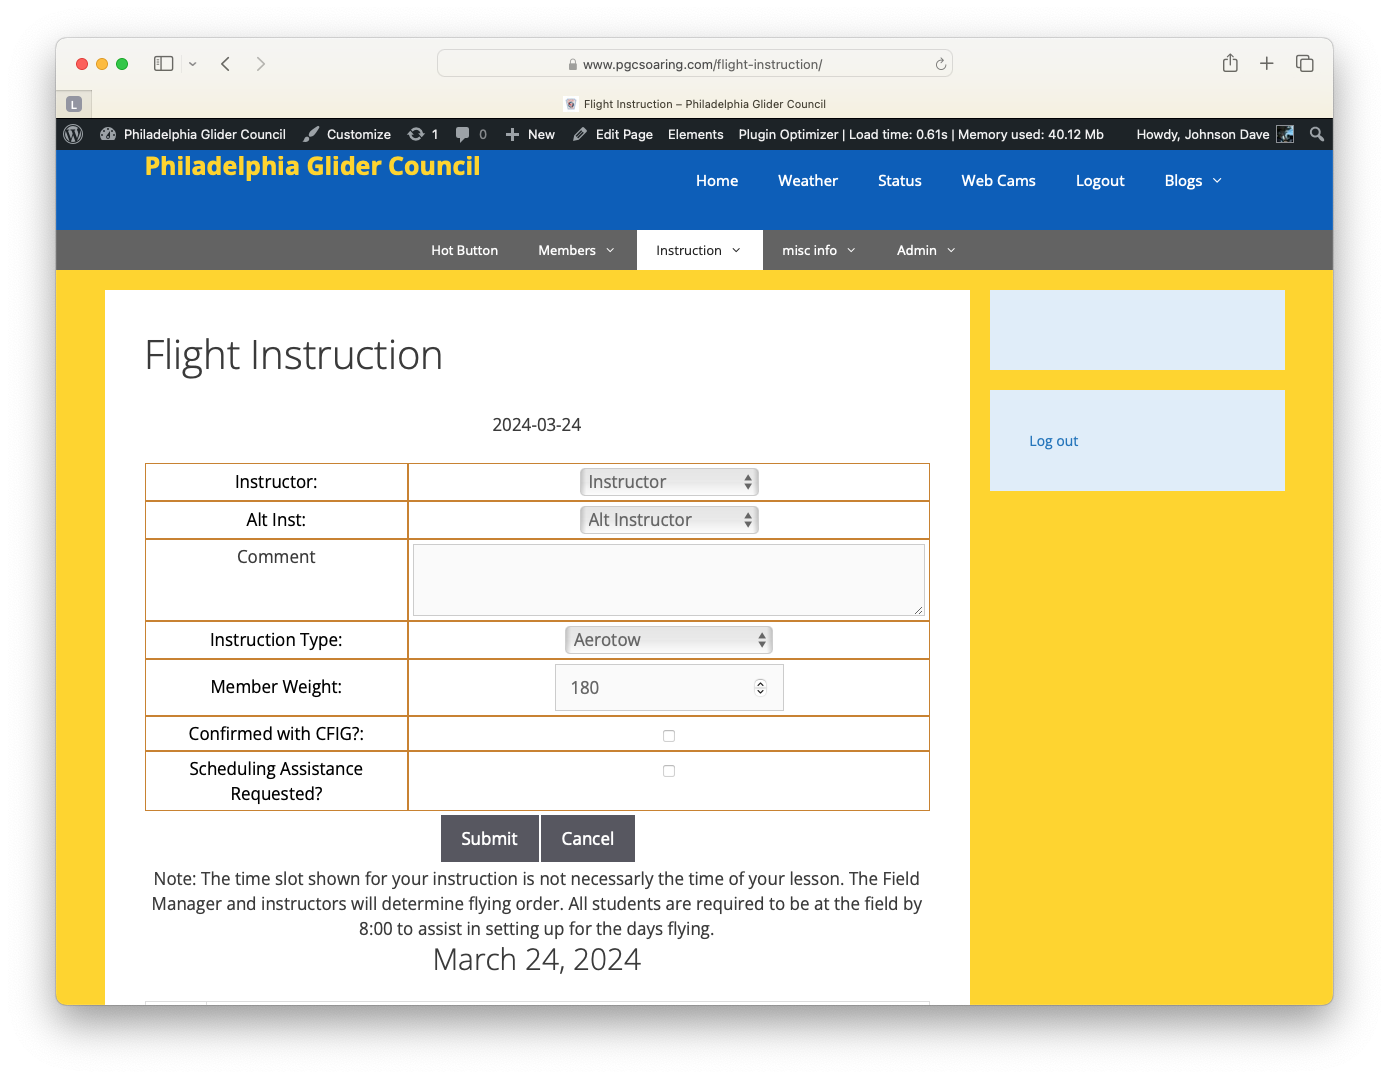Click the Safari share icon

click(1230, 64)
